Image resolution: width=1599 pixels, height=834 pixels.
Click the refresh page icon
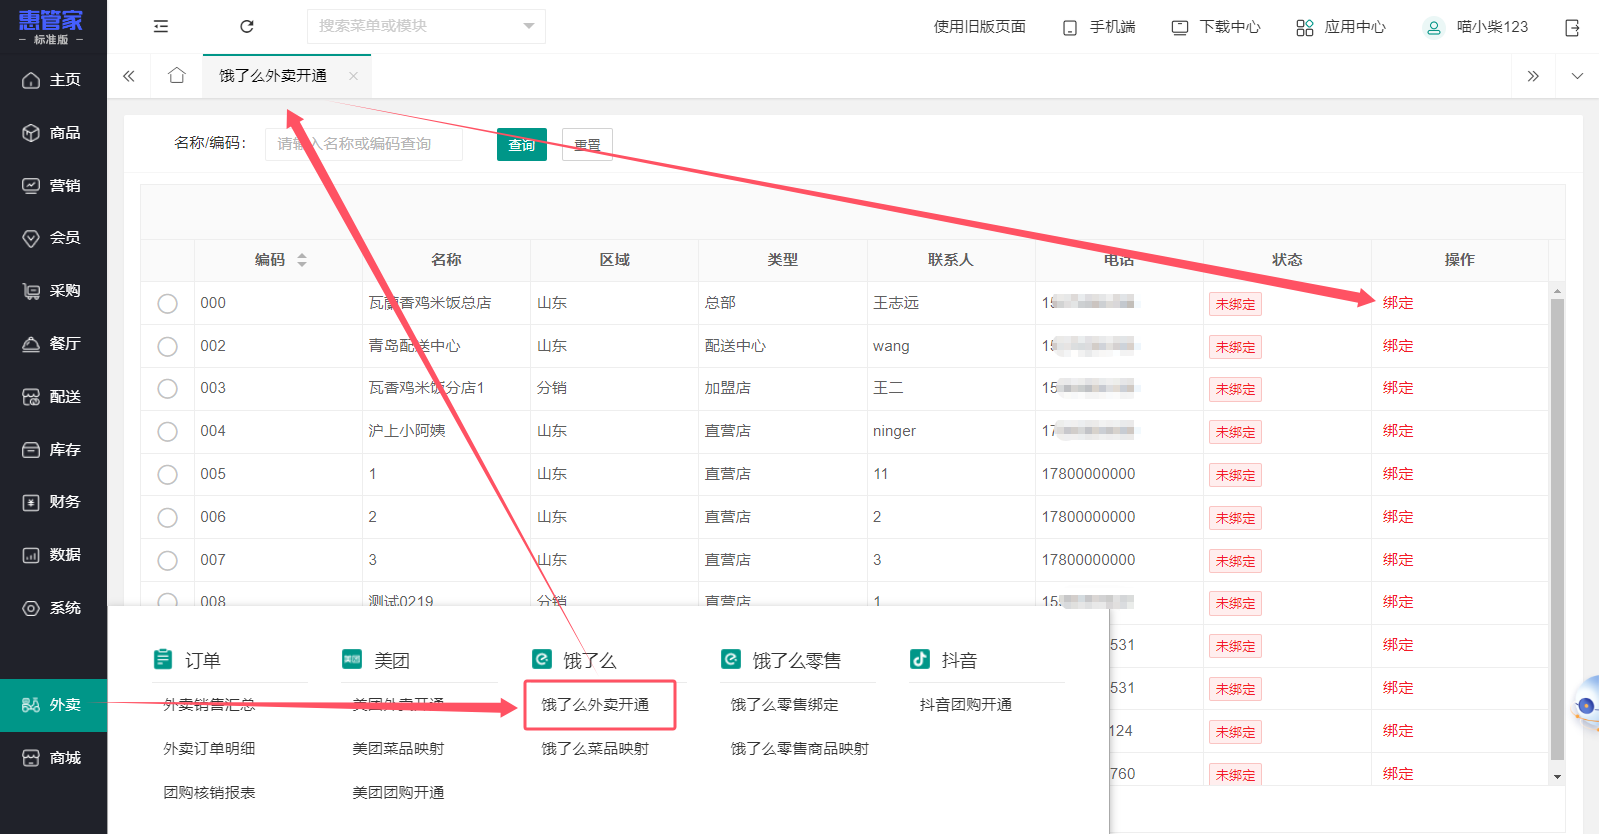tap(247, 27)
